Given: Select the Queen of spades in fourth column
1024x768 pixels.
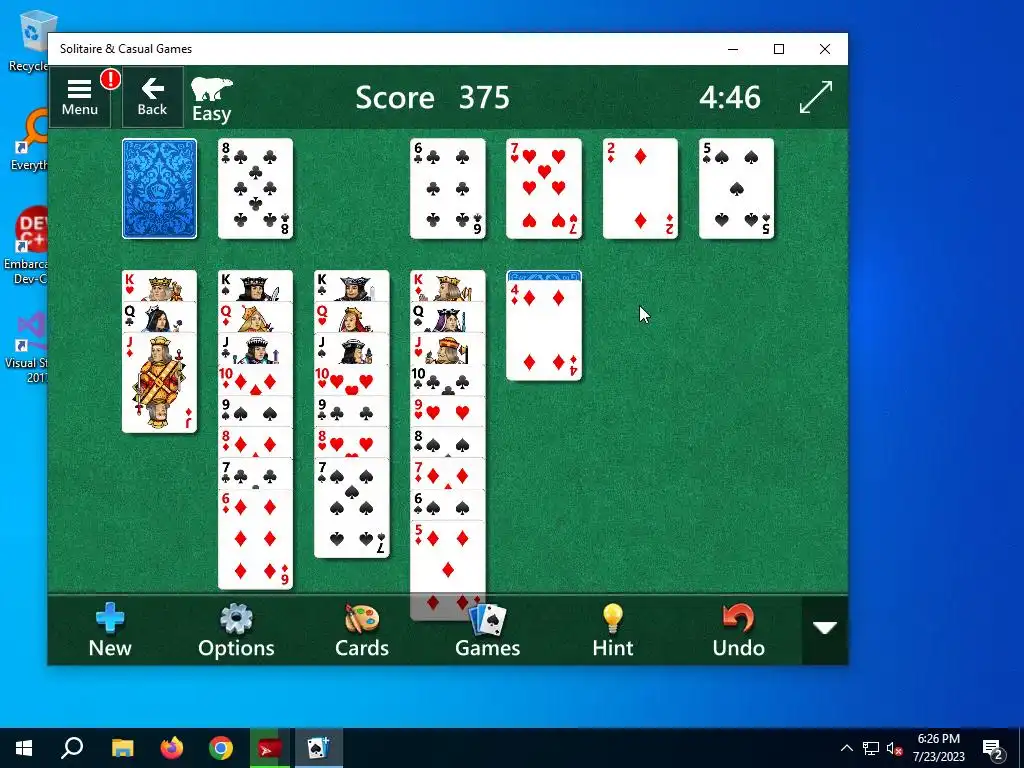Looking at the screenshot, I should [x=448, y=317].
